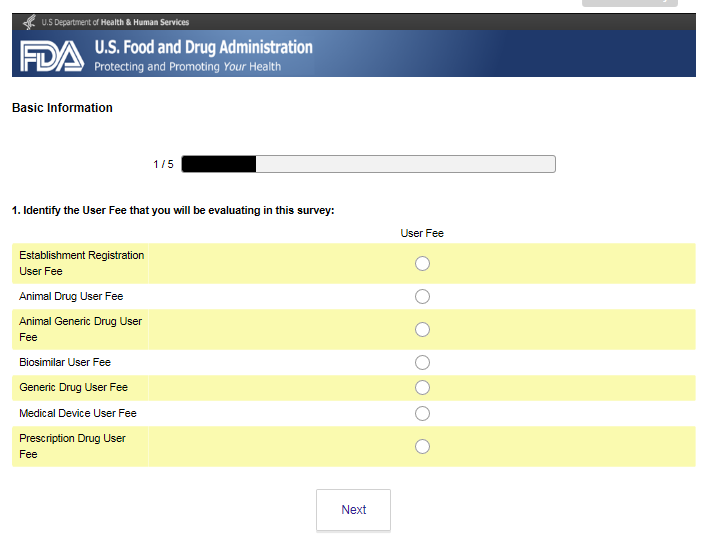
Task: Select Establishment Registration User Fee radio button
Action: click(422, 263)
